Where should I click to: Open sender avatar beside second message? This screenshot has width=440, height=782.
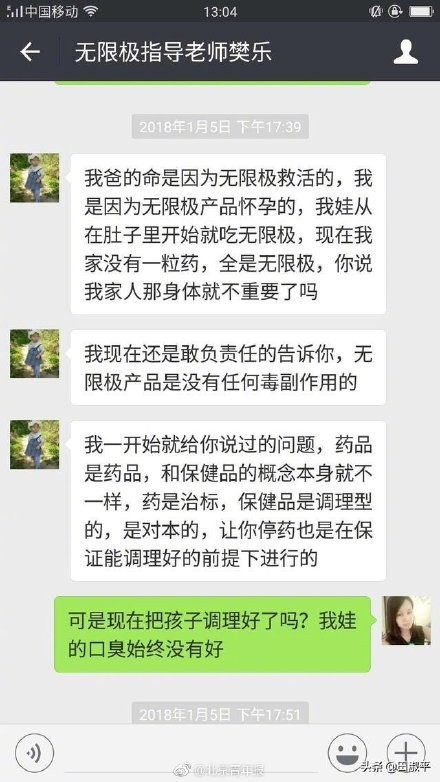[34, 354]
